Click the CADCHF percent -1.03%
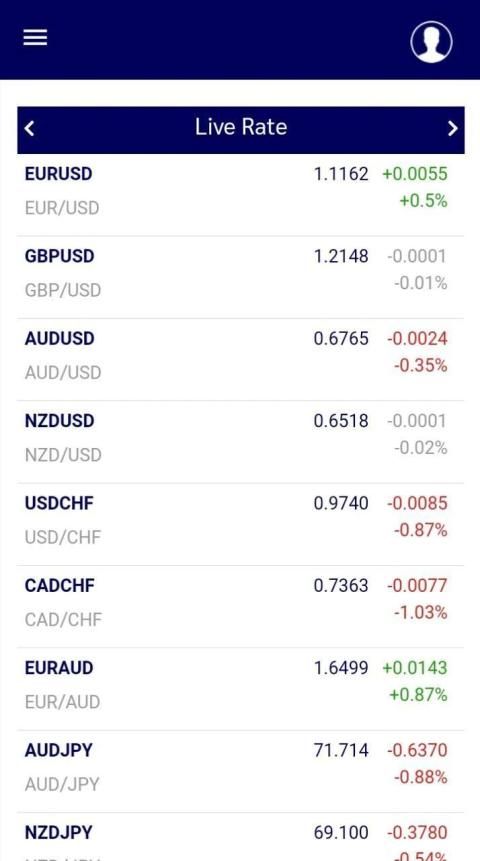This screenshot has height=861, width=480. [x=421, y=612]
